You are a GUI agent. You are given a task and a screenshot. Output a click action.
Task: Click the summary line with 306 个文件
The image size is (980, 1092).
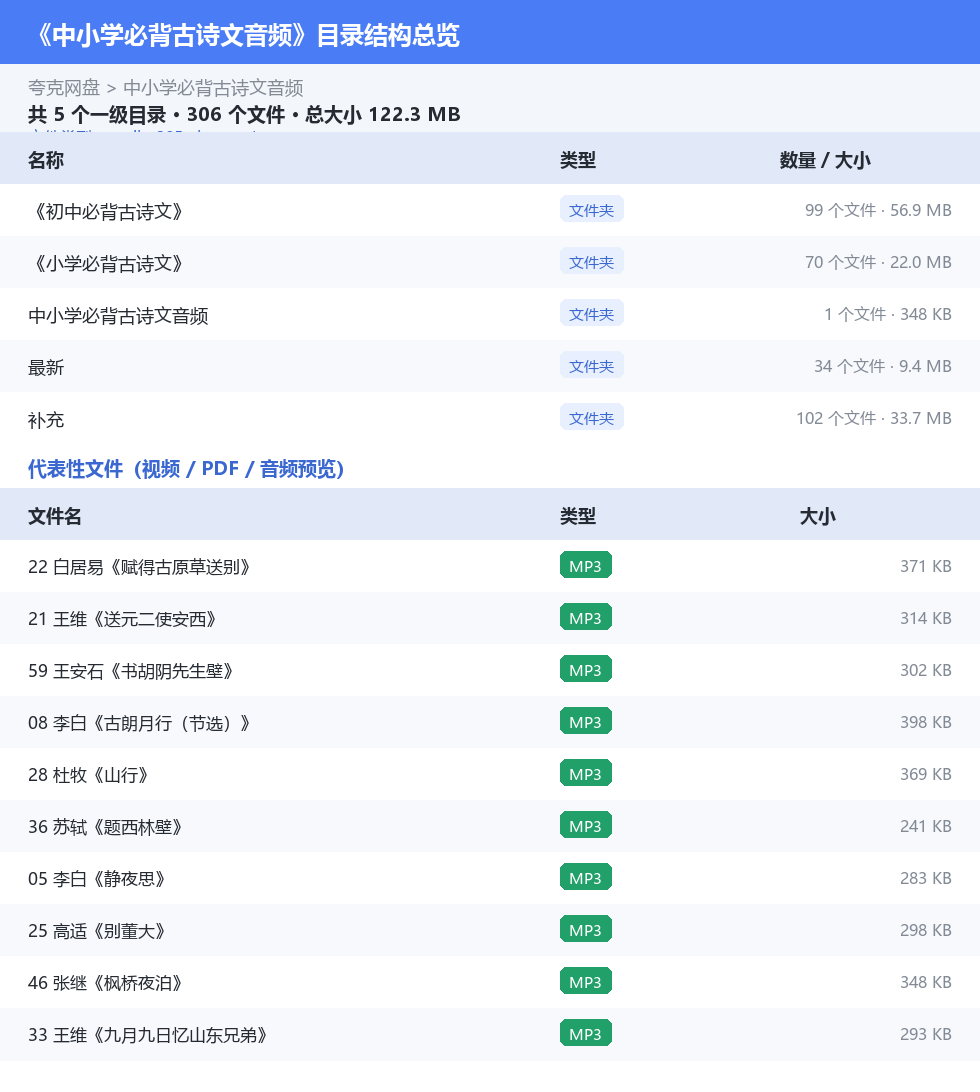244,114
